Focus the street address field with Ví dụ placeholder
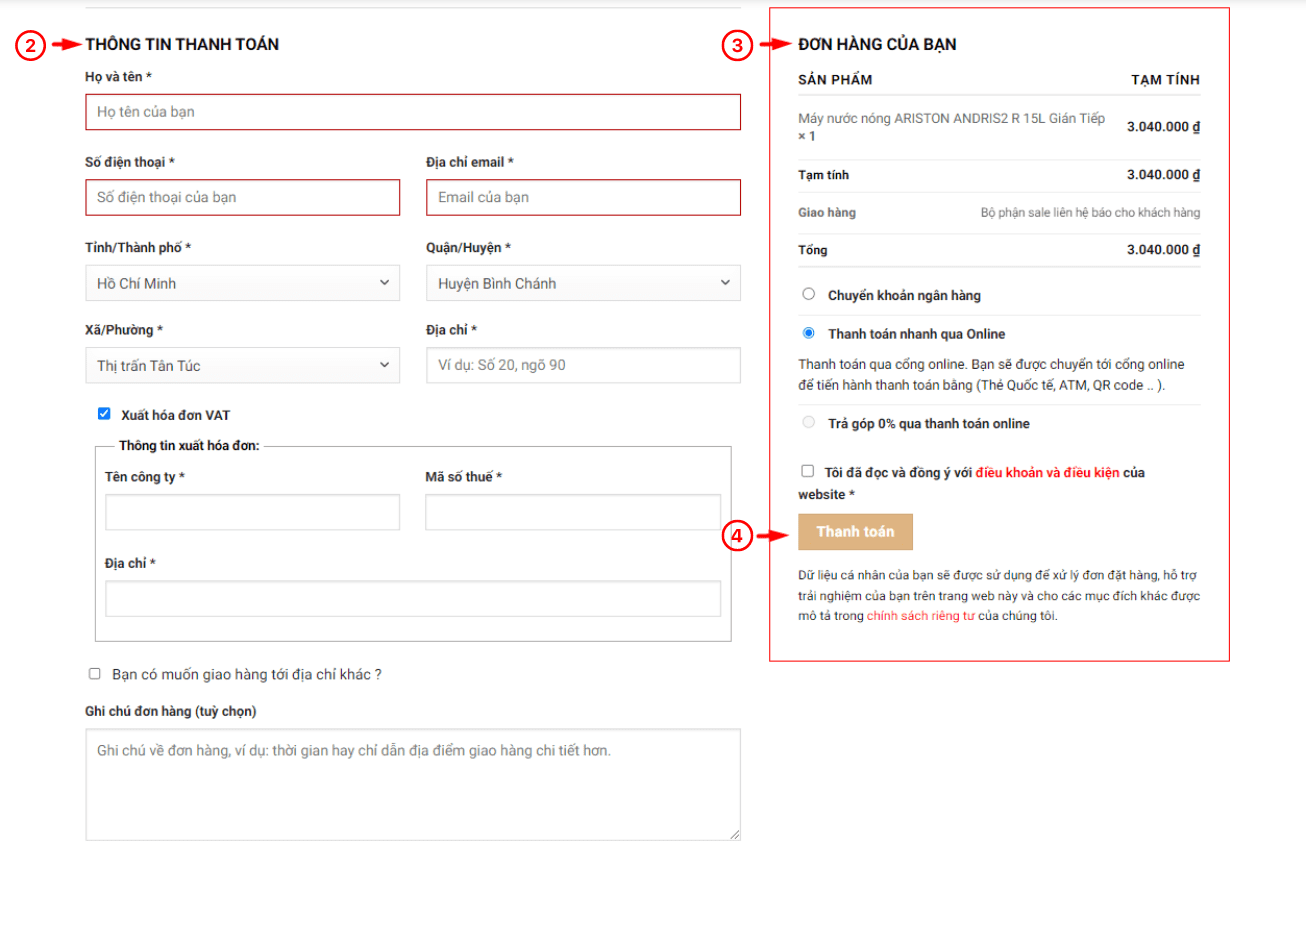The image size is (1307, 938). click(583, 366)
